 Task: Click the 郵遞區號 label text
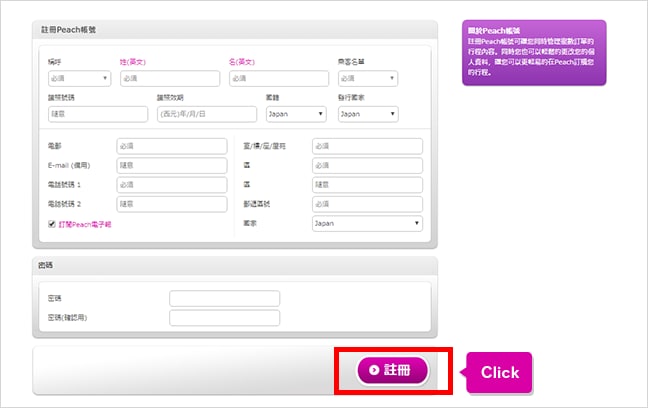[x=257, y=204]
